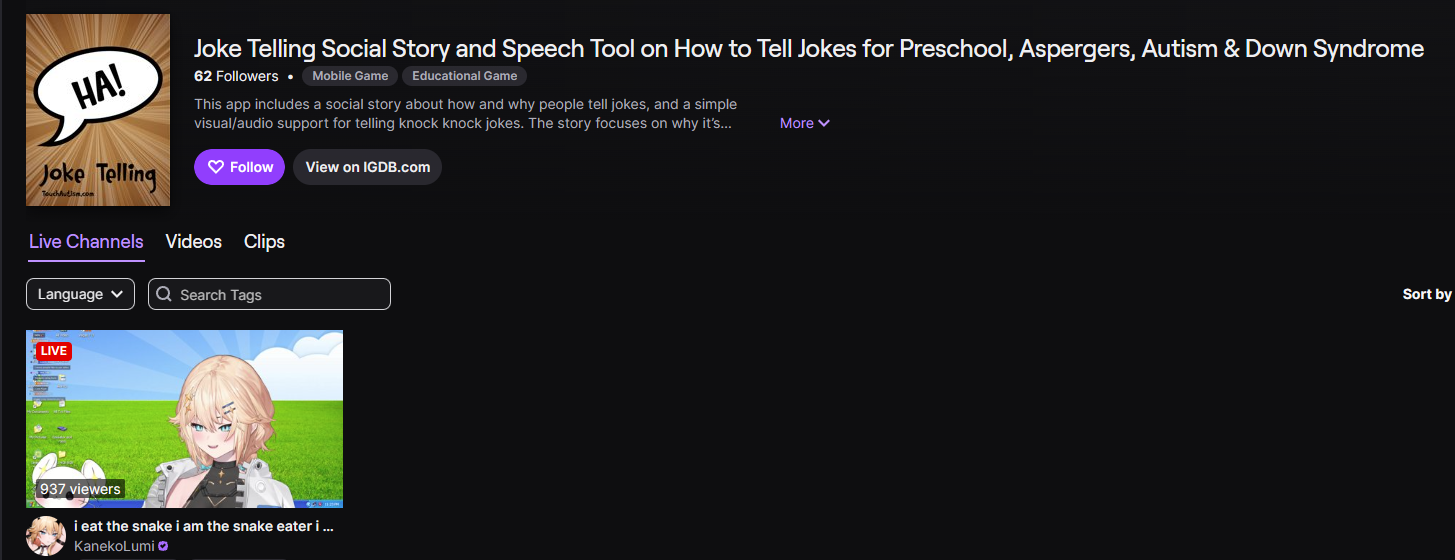
Task: Open the 'i eat the snake' stream title
Action: (204, 526)
